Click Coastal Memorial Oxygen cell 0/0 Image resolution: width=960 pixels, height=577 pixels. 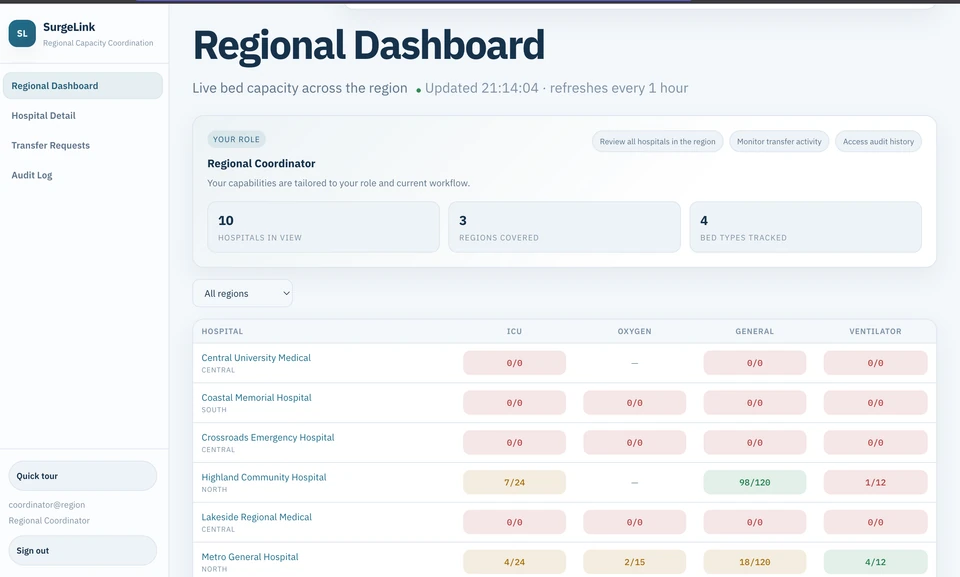click(x=634, y=403)
